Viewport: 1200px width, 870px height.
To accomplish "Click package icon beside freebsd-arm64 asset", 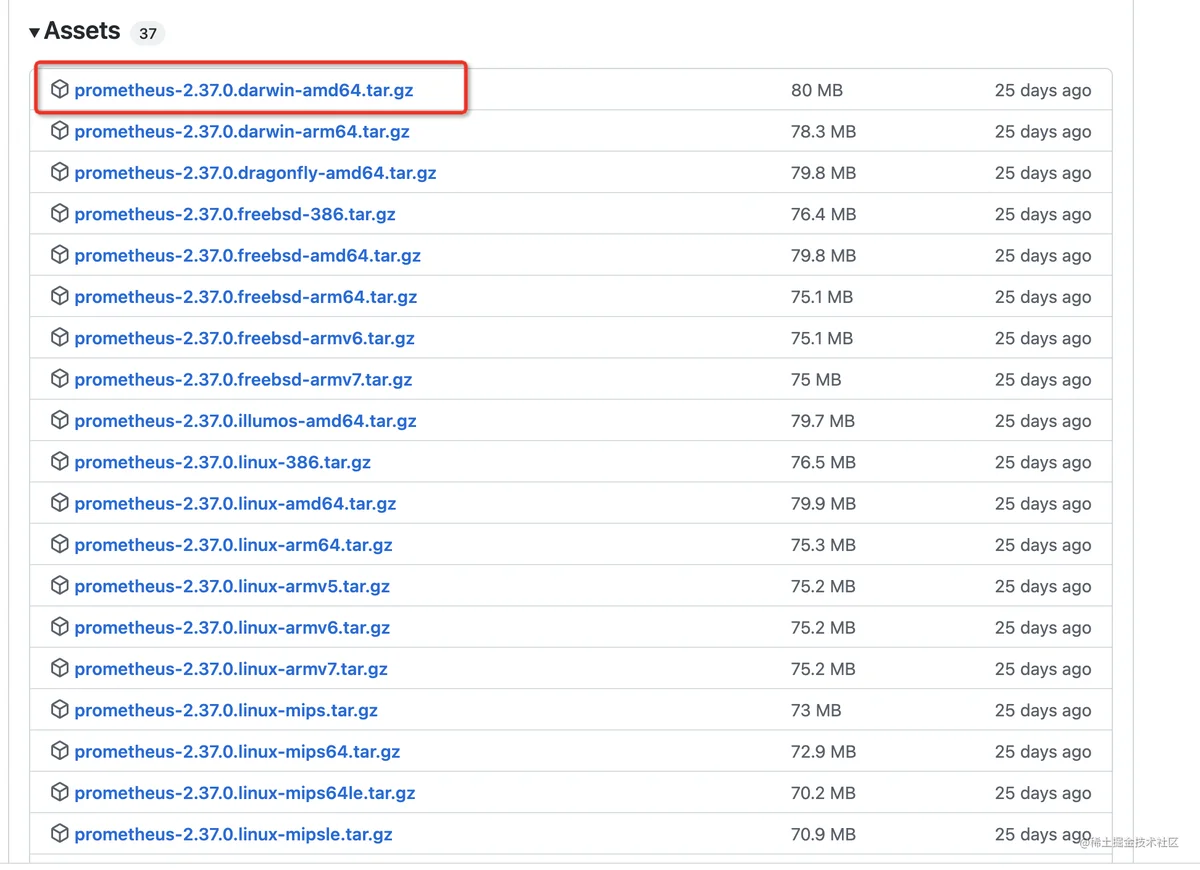I will (60, 296).
